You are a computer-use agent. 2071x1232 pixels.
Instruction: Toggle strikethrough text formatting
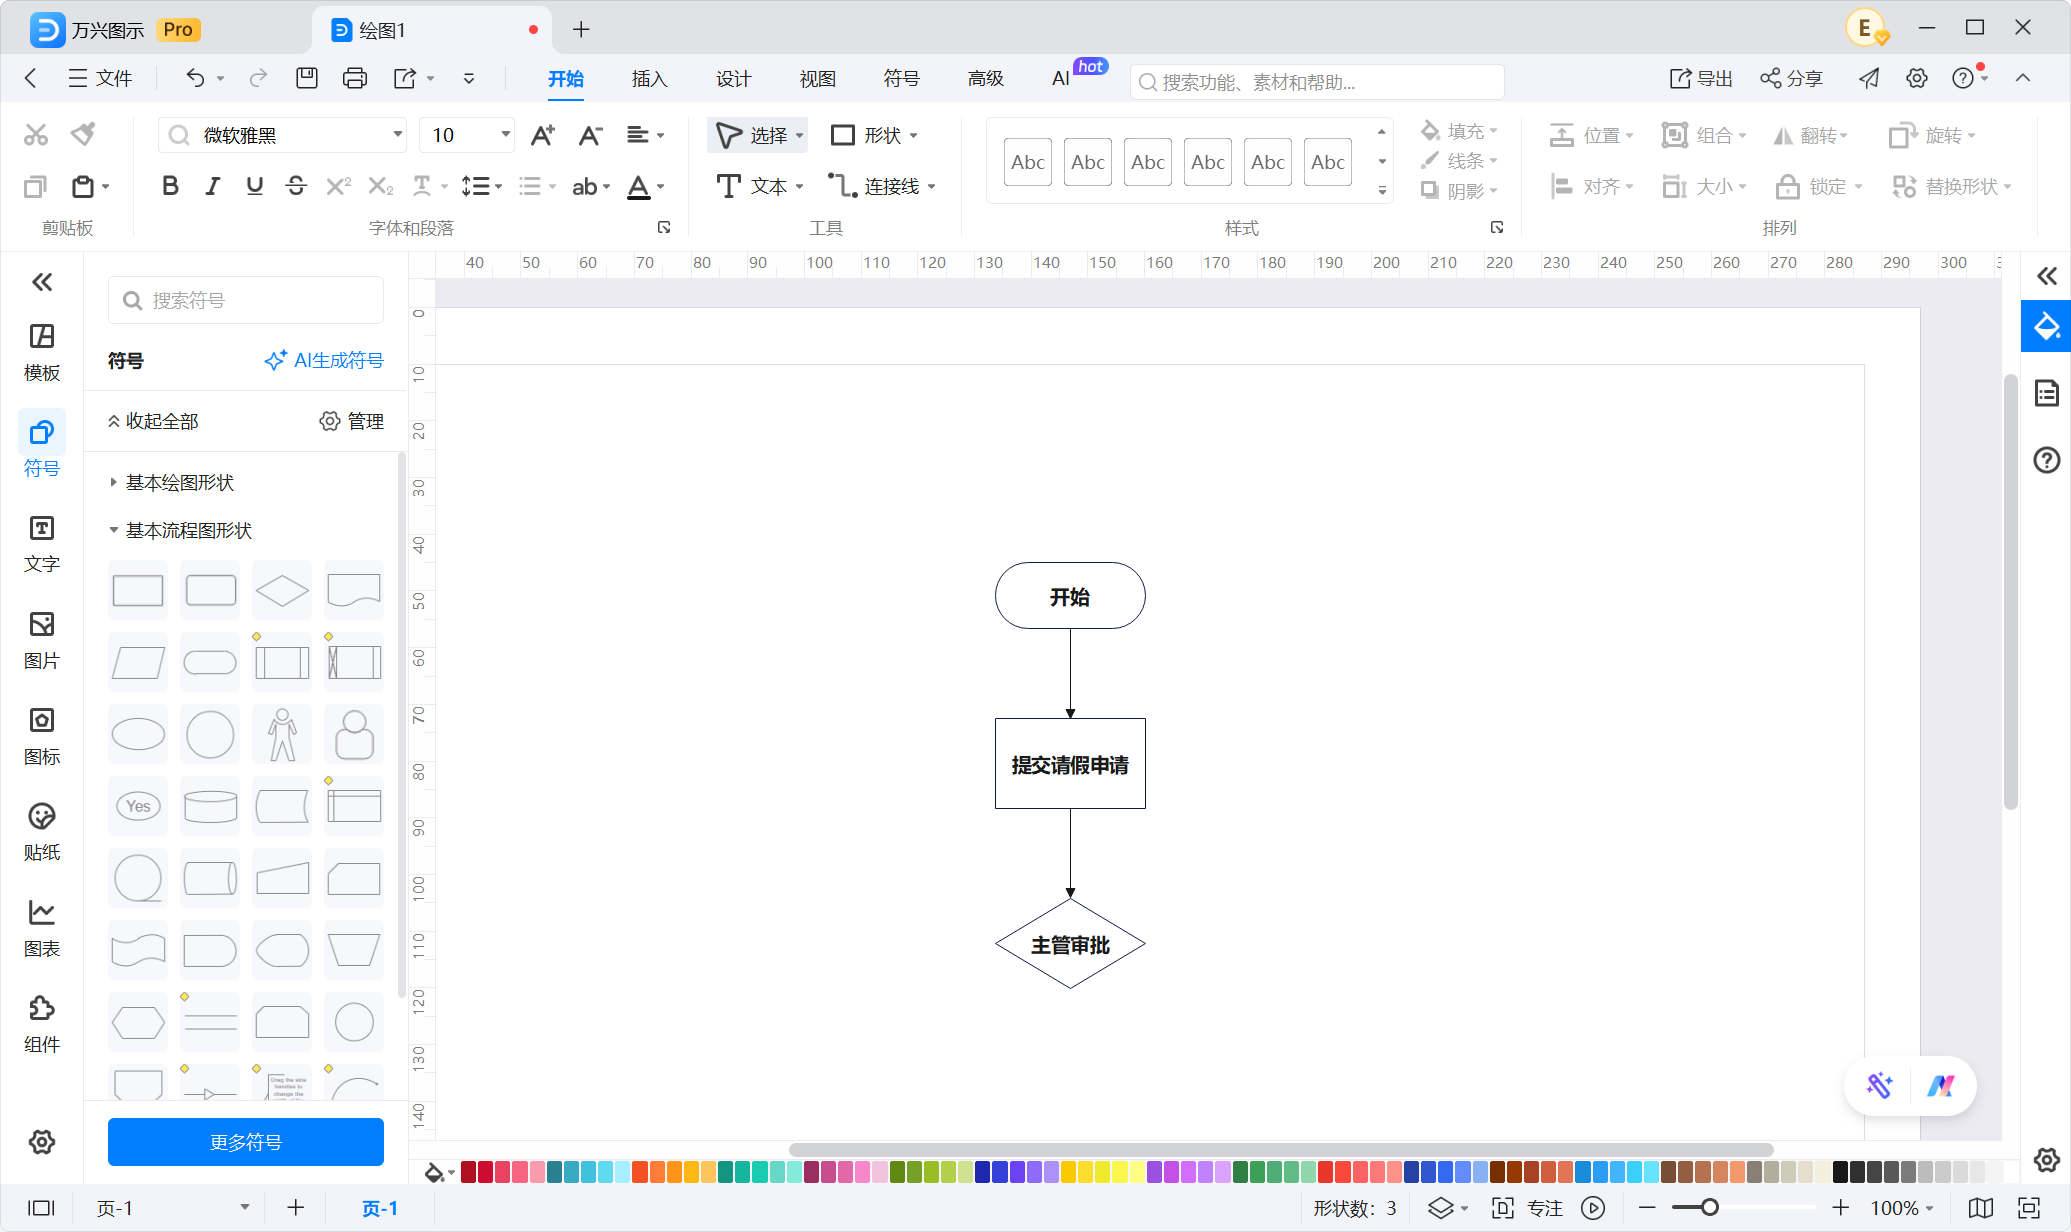click(296, 186)
